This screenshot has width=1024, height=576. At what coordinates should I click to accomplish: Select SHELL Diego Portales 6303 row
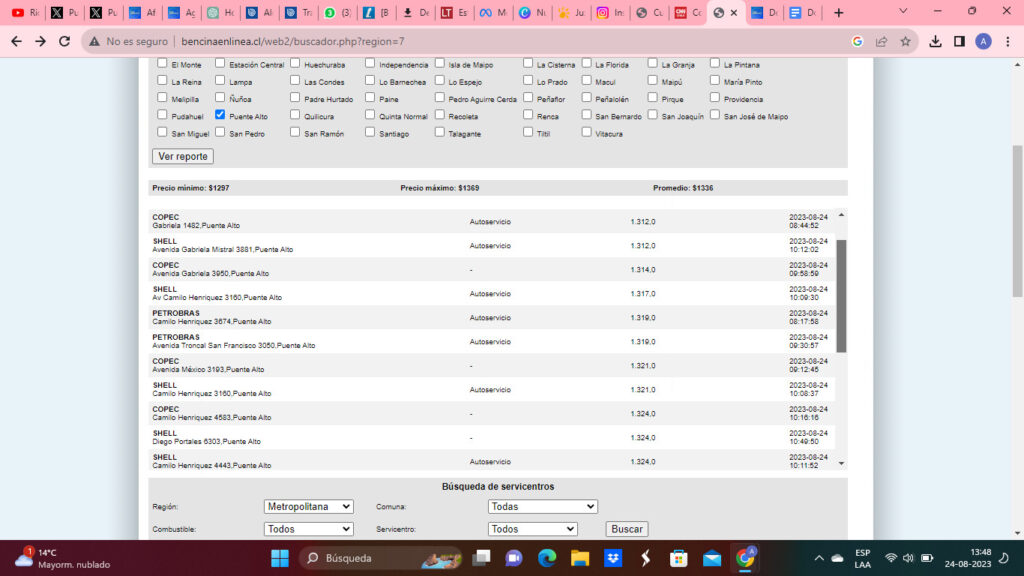click(x=491, y=438)
